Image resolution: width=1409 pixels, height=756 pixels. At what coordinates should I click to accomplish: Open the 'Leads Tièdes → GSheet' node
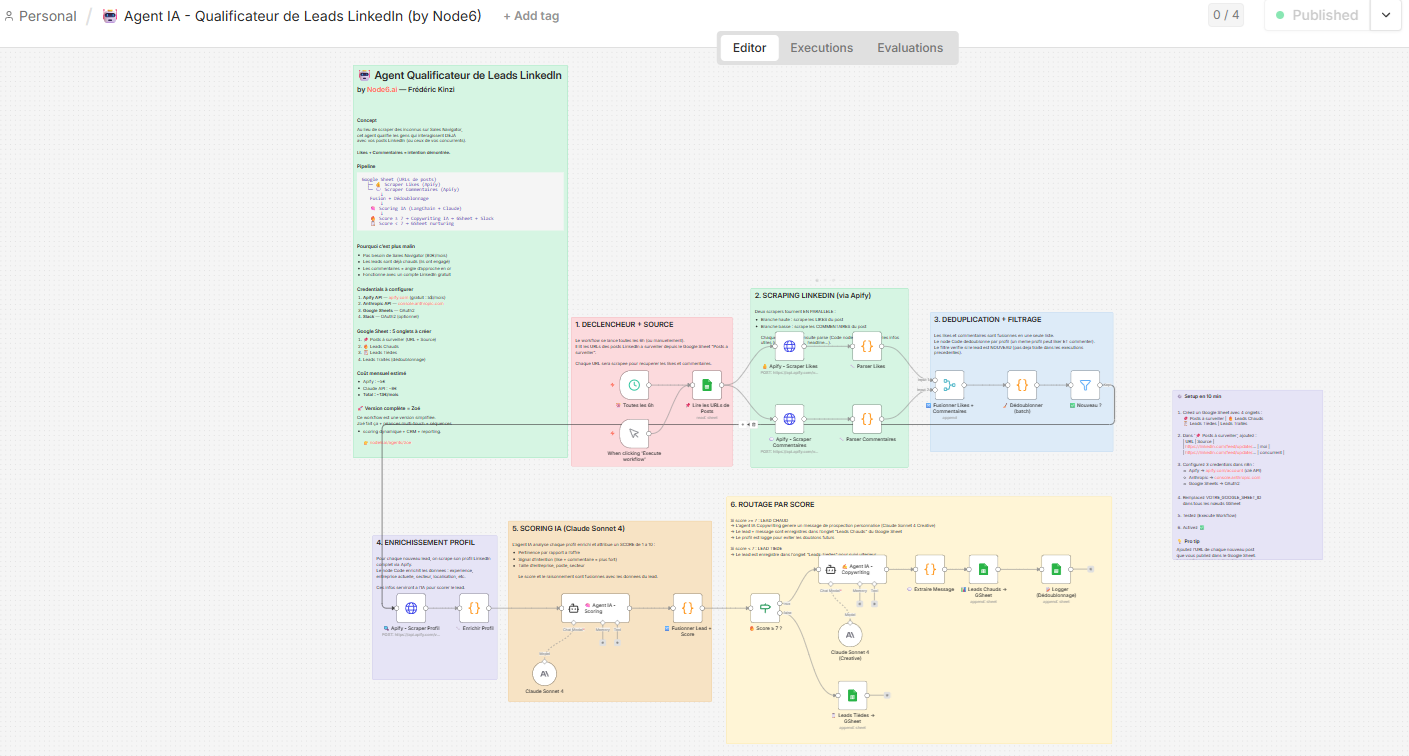coord(852,696)
